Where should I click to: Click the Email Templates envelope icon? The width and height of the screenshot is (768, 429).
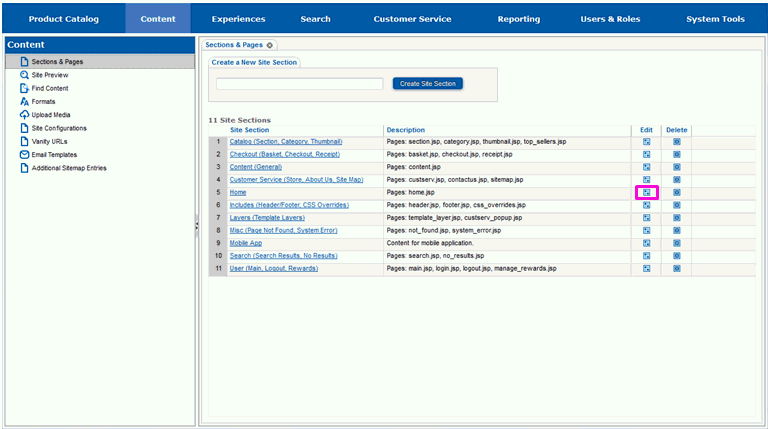pos(24,154)
